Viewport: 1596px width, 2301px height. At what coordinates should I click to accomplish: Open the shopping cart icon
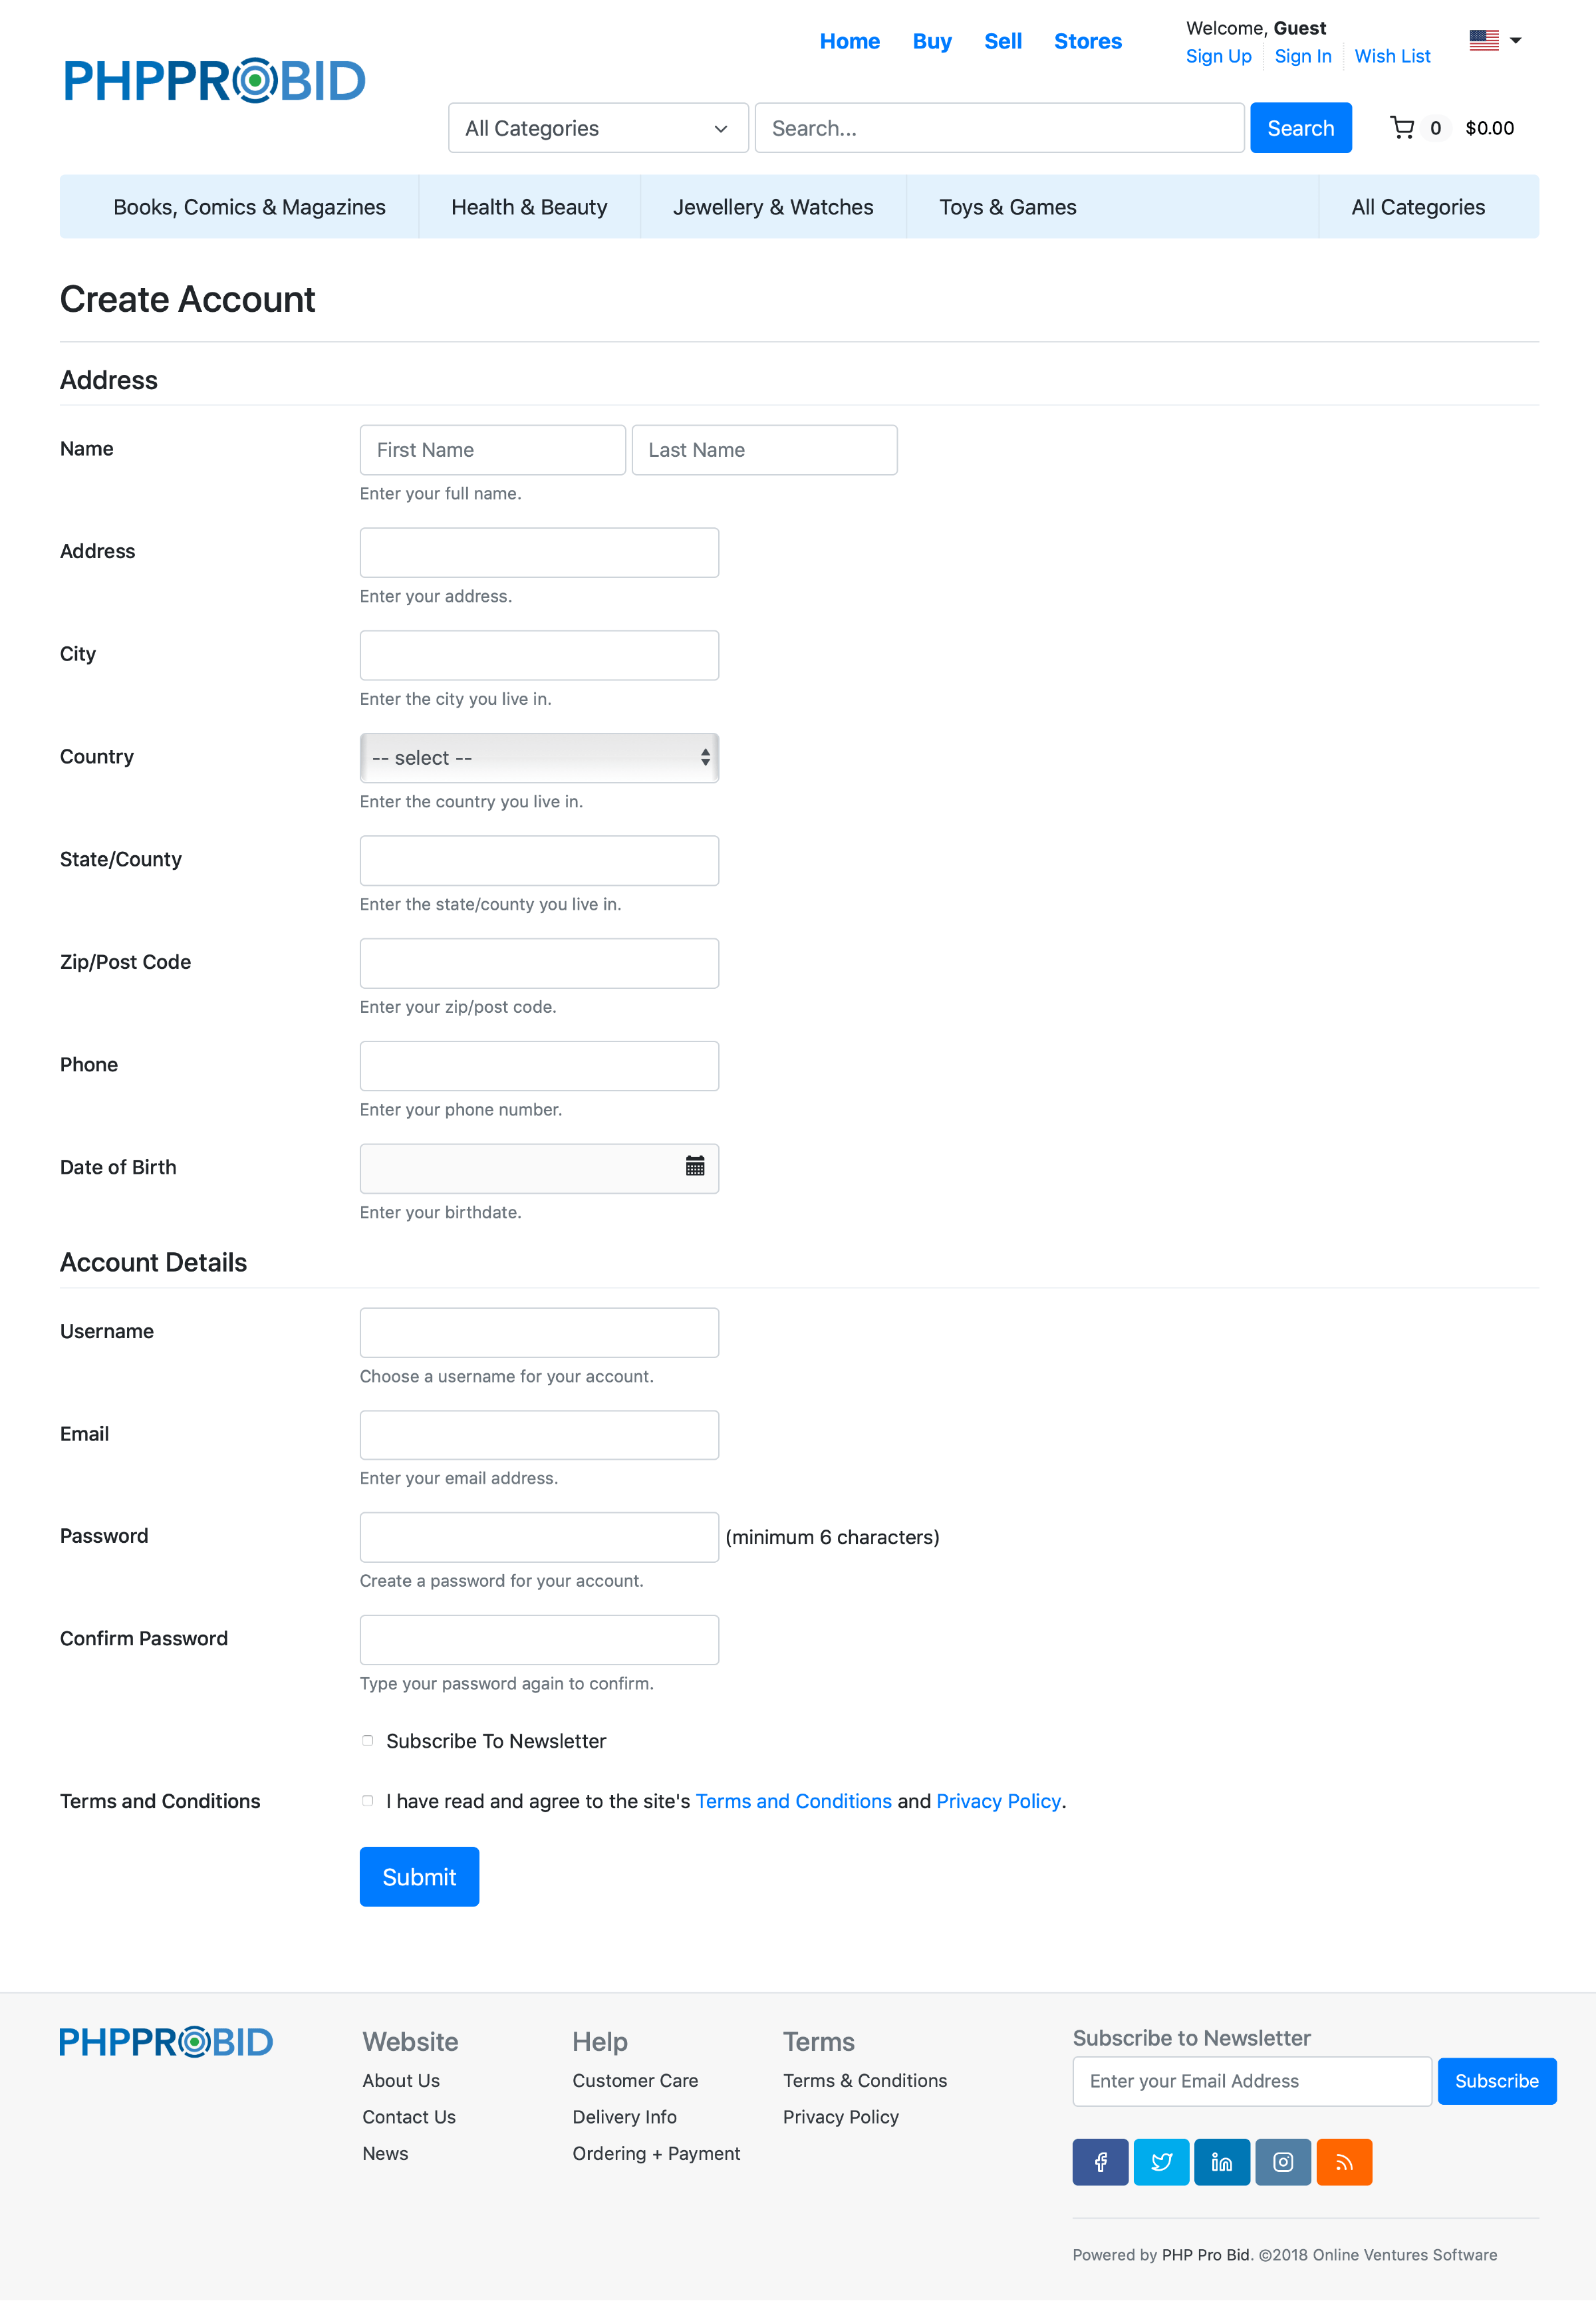1402,128
